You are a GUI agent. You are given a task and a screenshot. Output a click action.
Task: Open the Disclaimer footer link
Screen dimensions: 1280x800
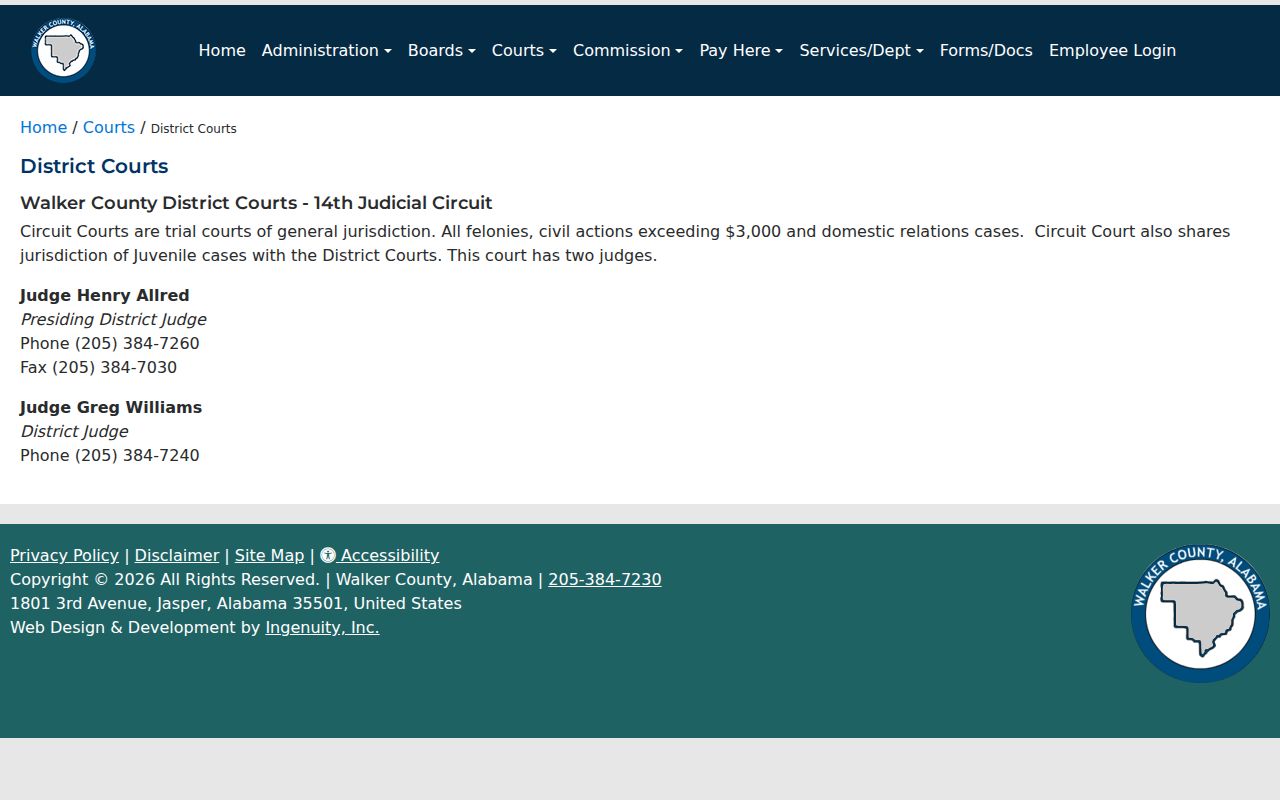tap(177, 555)
